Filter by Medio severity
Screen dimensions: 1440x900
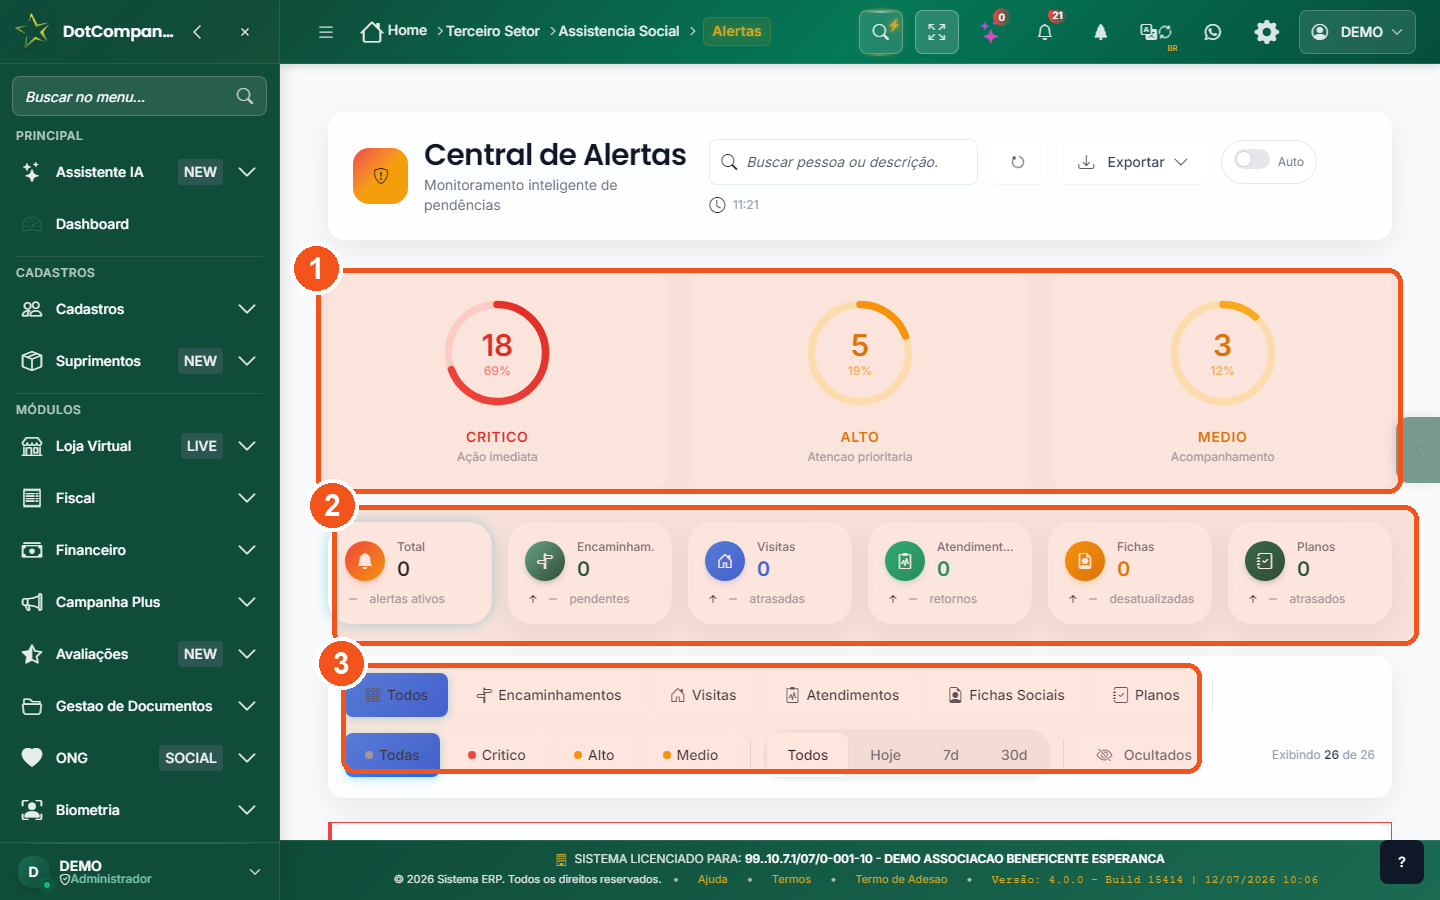click(x=690, y=755)
